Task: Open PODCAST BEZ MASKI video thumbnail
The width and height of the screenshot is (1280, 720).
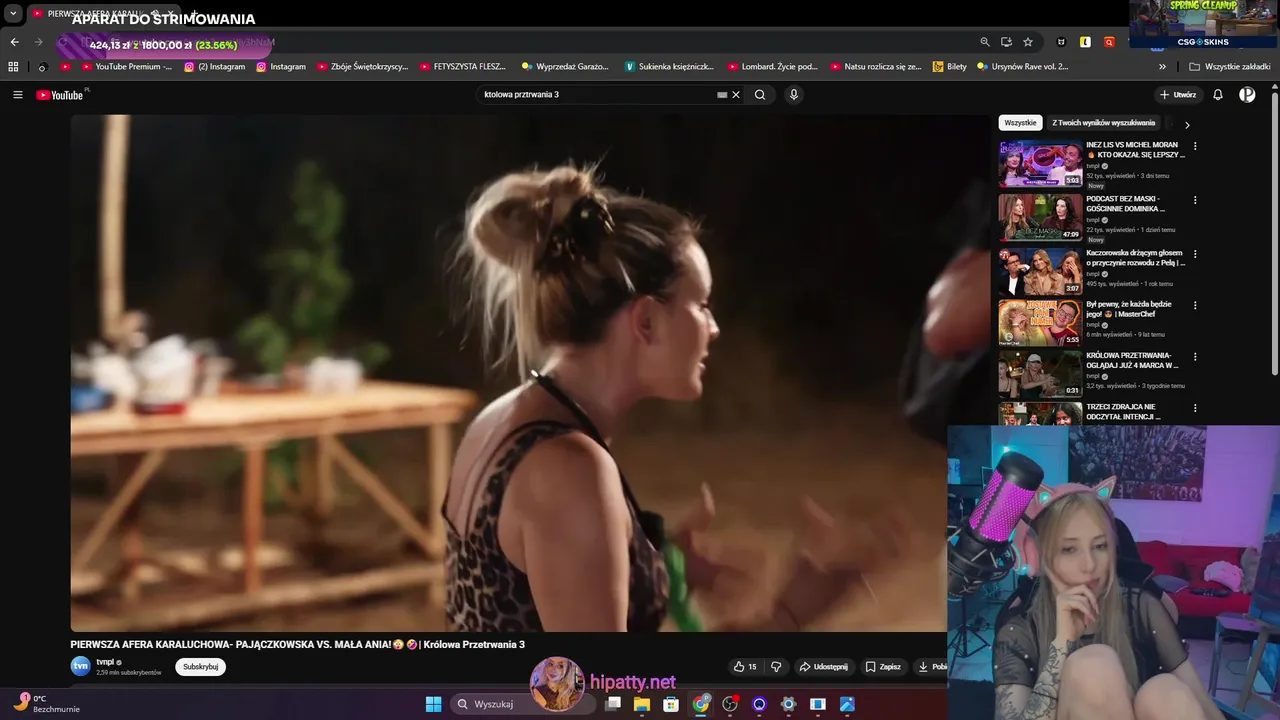Action: coord(1040,217)
